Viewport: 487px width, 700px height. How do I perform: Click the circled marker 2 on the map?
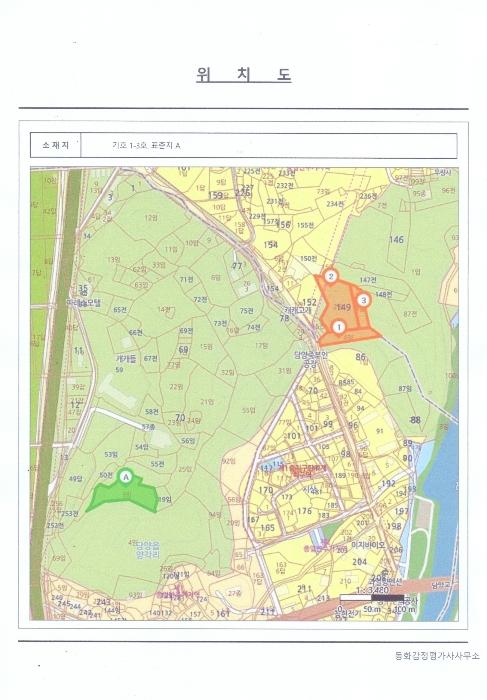[x=331, y=276]
